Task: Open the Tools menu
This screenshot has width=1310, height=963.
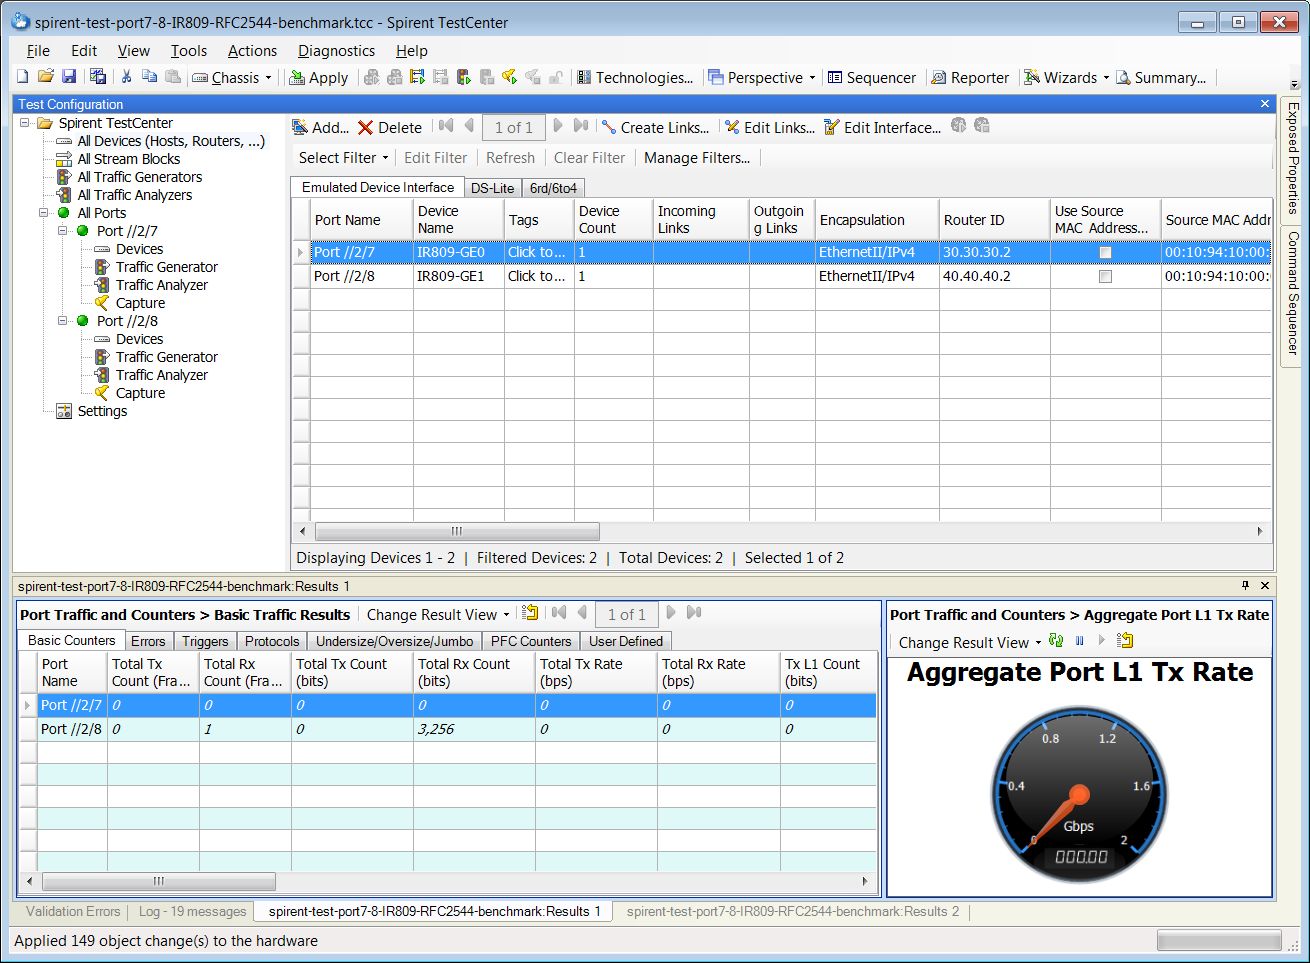Action: (x=188, y=51)
